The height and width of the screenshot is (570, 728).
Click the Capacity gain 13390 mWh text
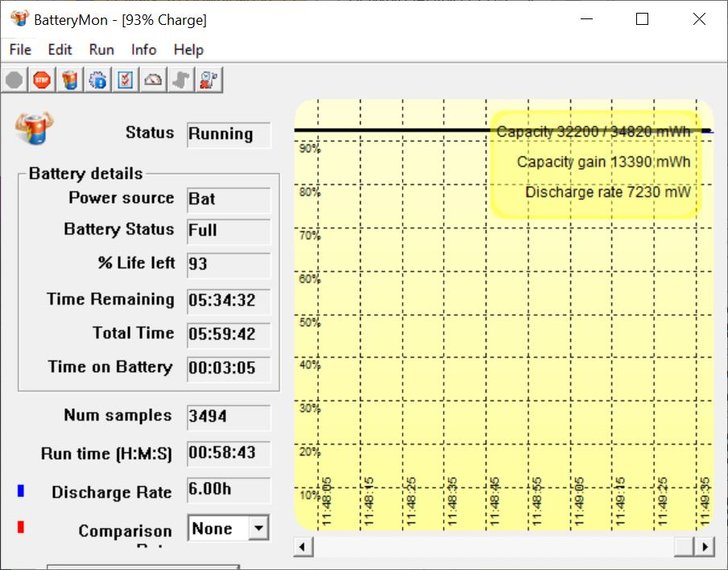click(604, 162)
